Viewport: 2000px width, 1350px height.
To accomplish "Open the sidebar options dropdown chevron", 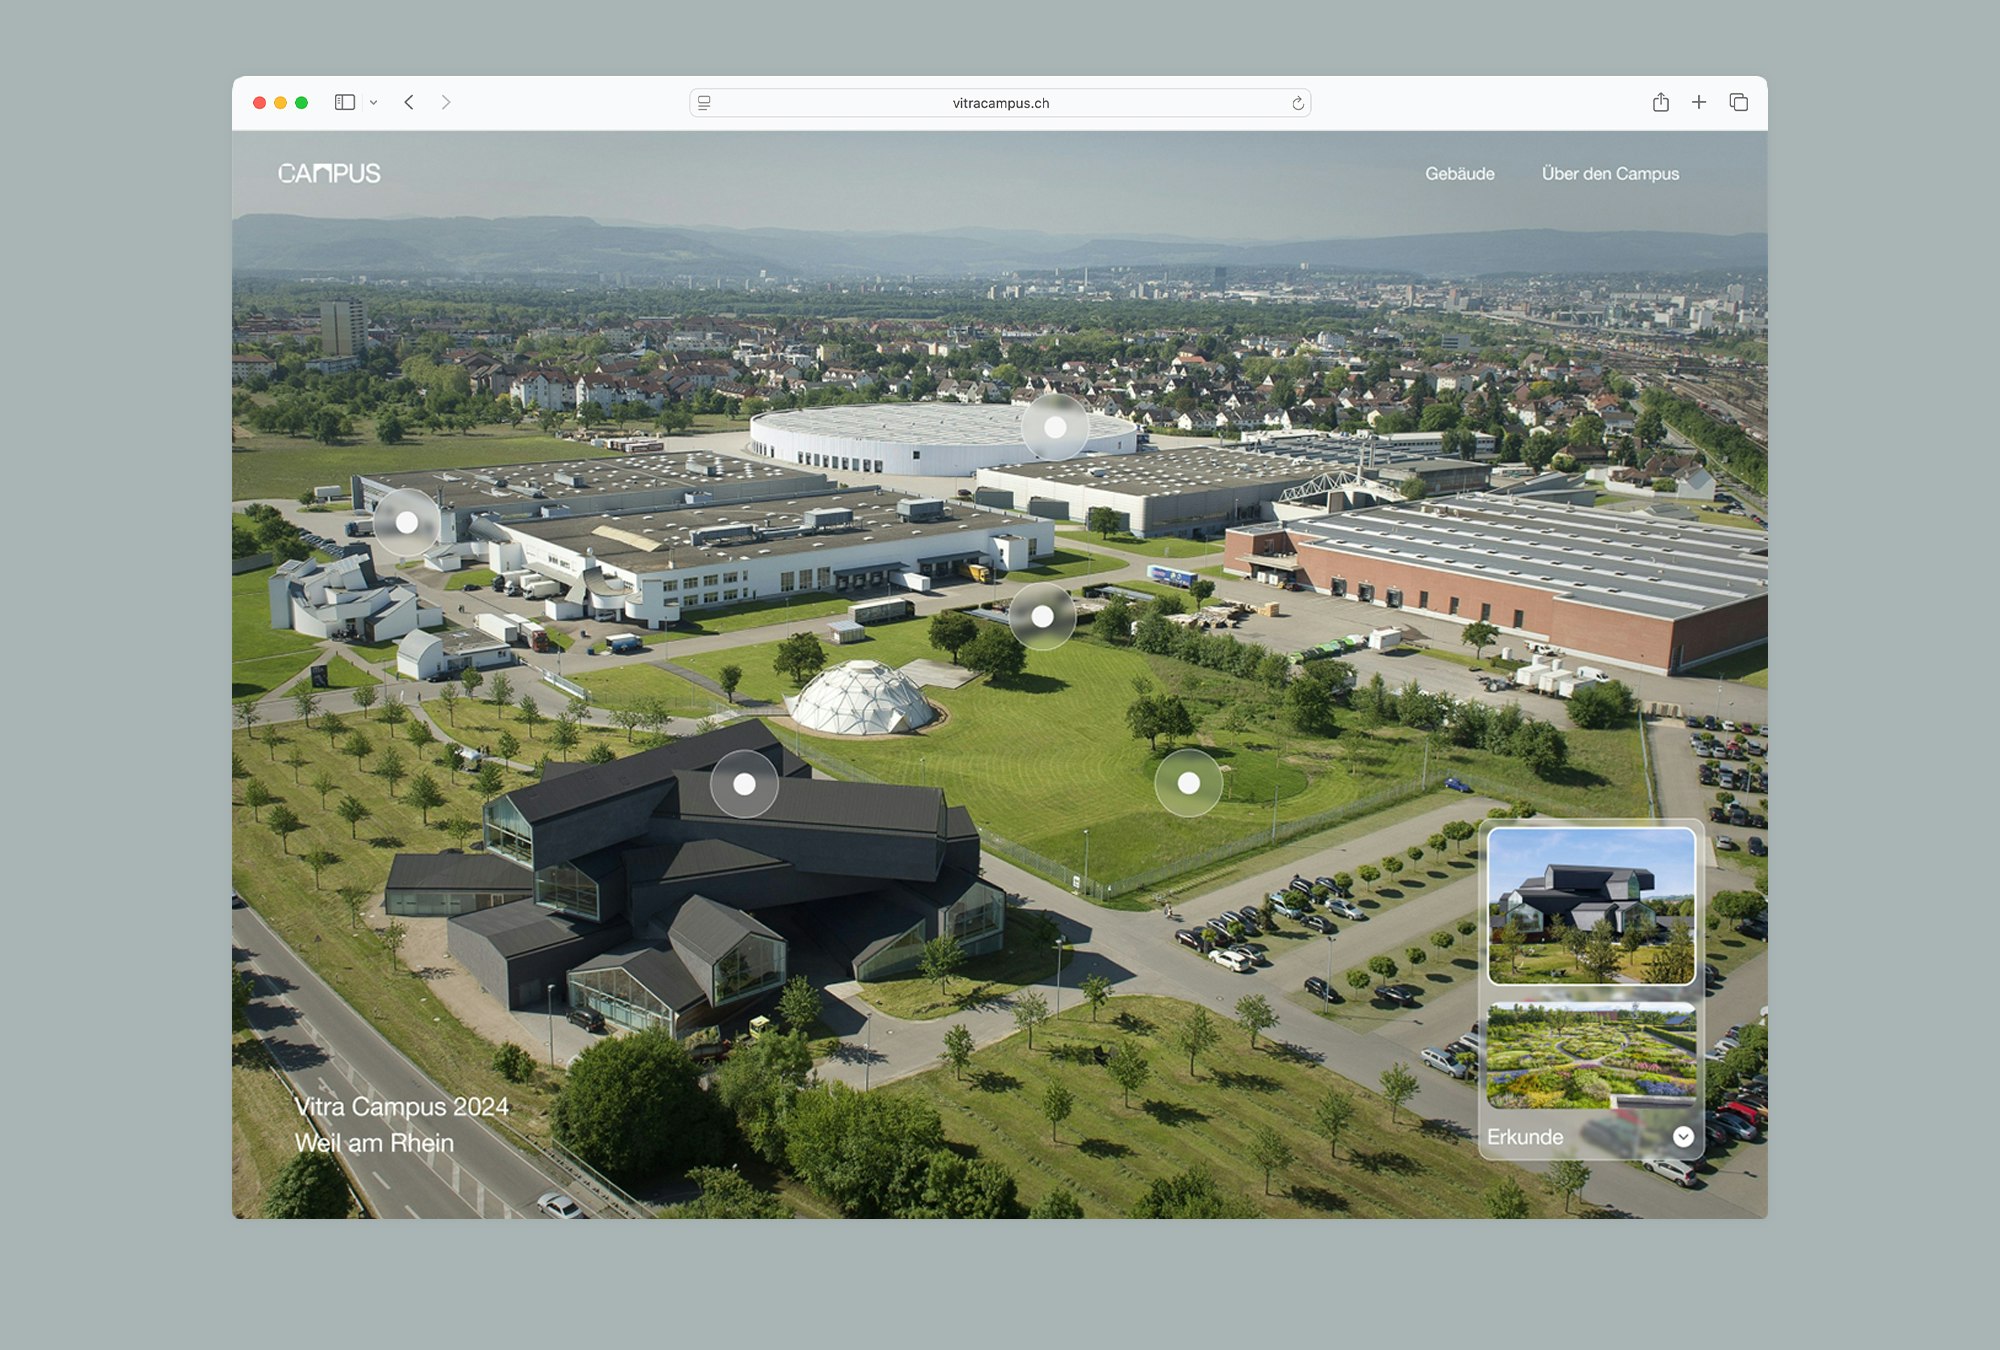I will click(373, 103).
